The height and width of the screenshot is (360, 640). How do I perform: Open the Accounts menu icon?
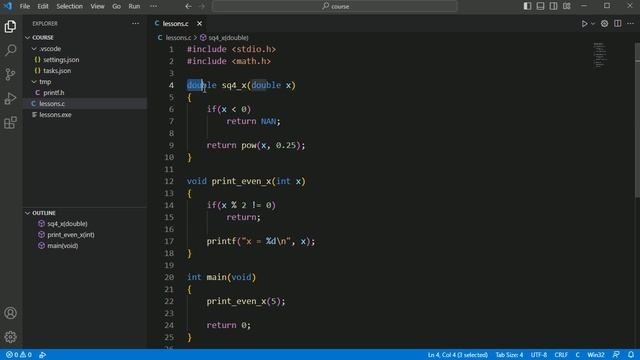point(10,313)
